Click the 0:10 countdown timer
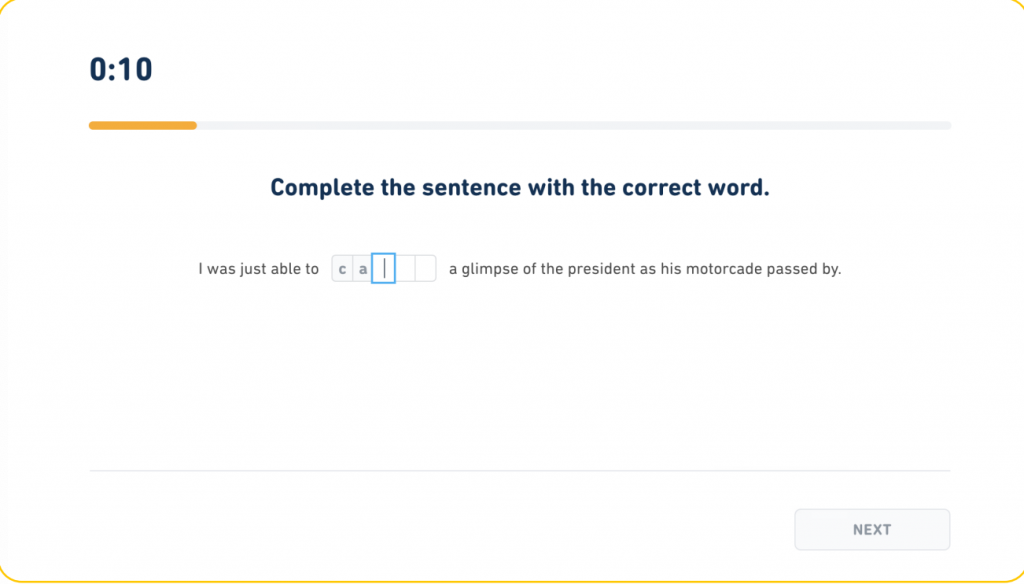Screen dimensions: 1024x584 click(x=121, y=69)
